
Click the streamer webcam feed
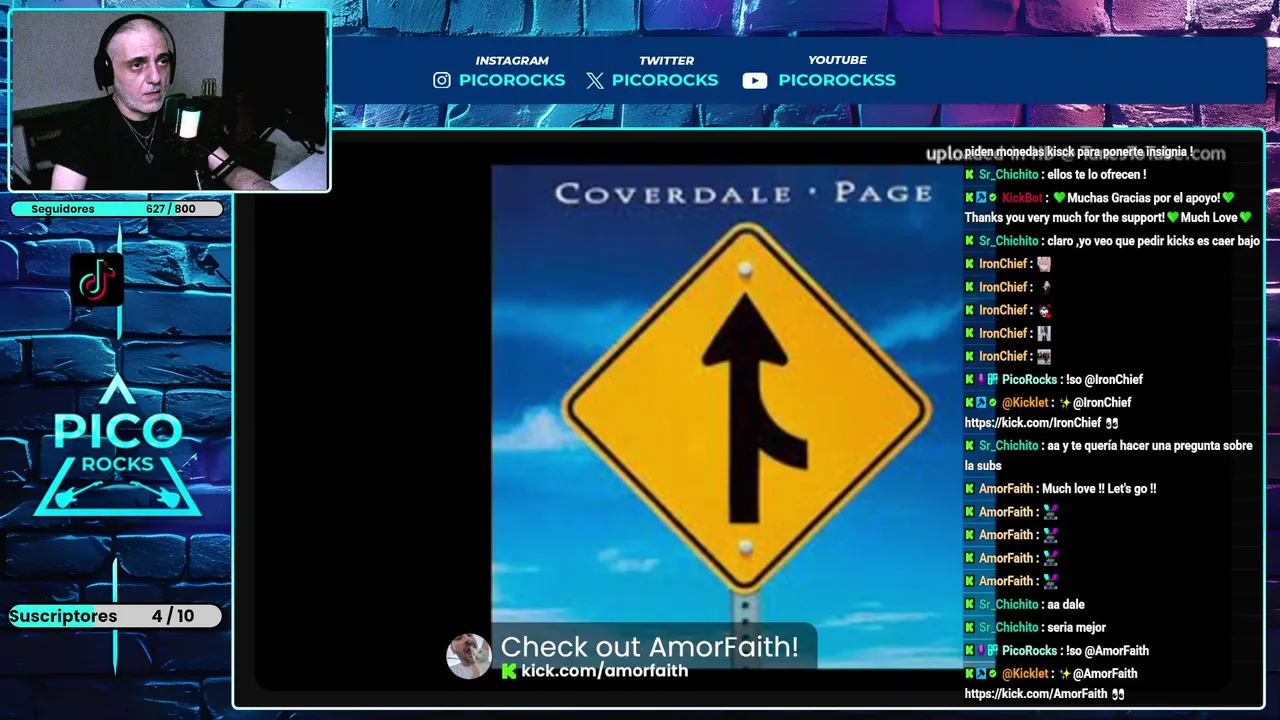point(169,100)
